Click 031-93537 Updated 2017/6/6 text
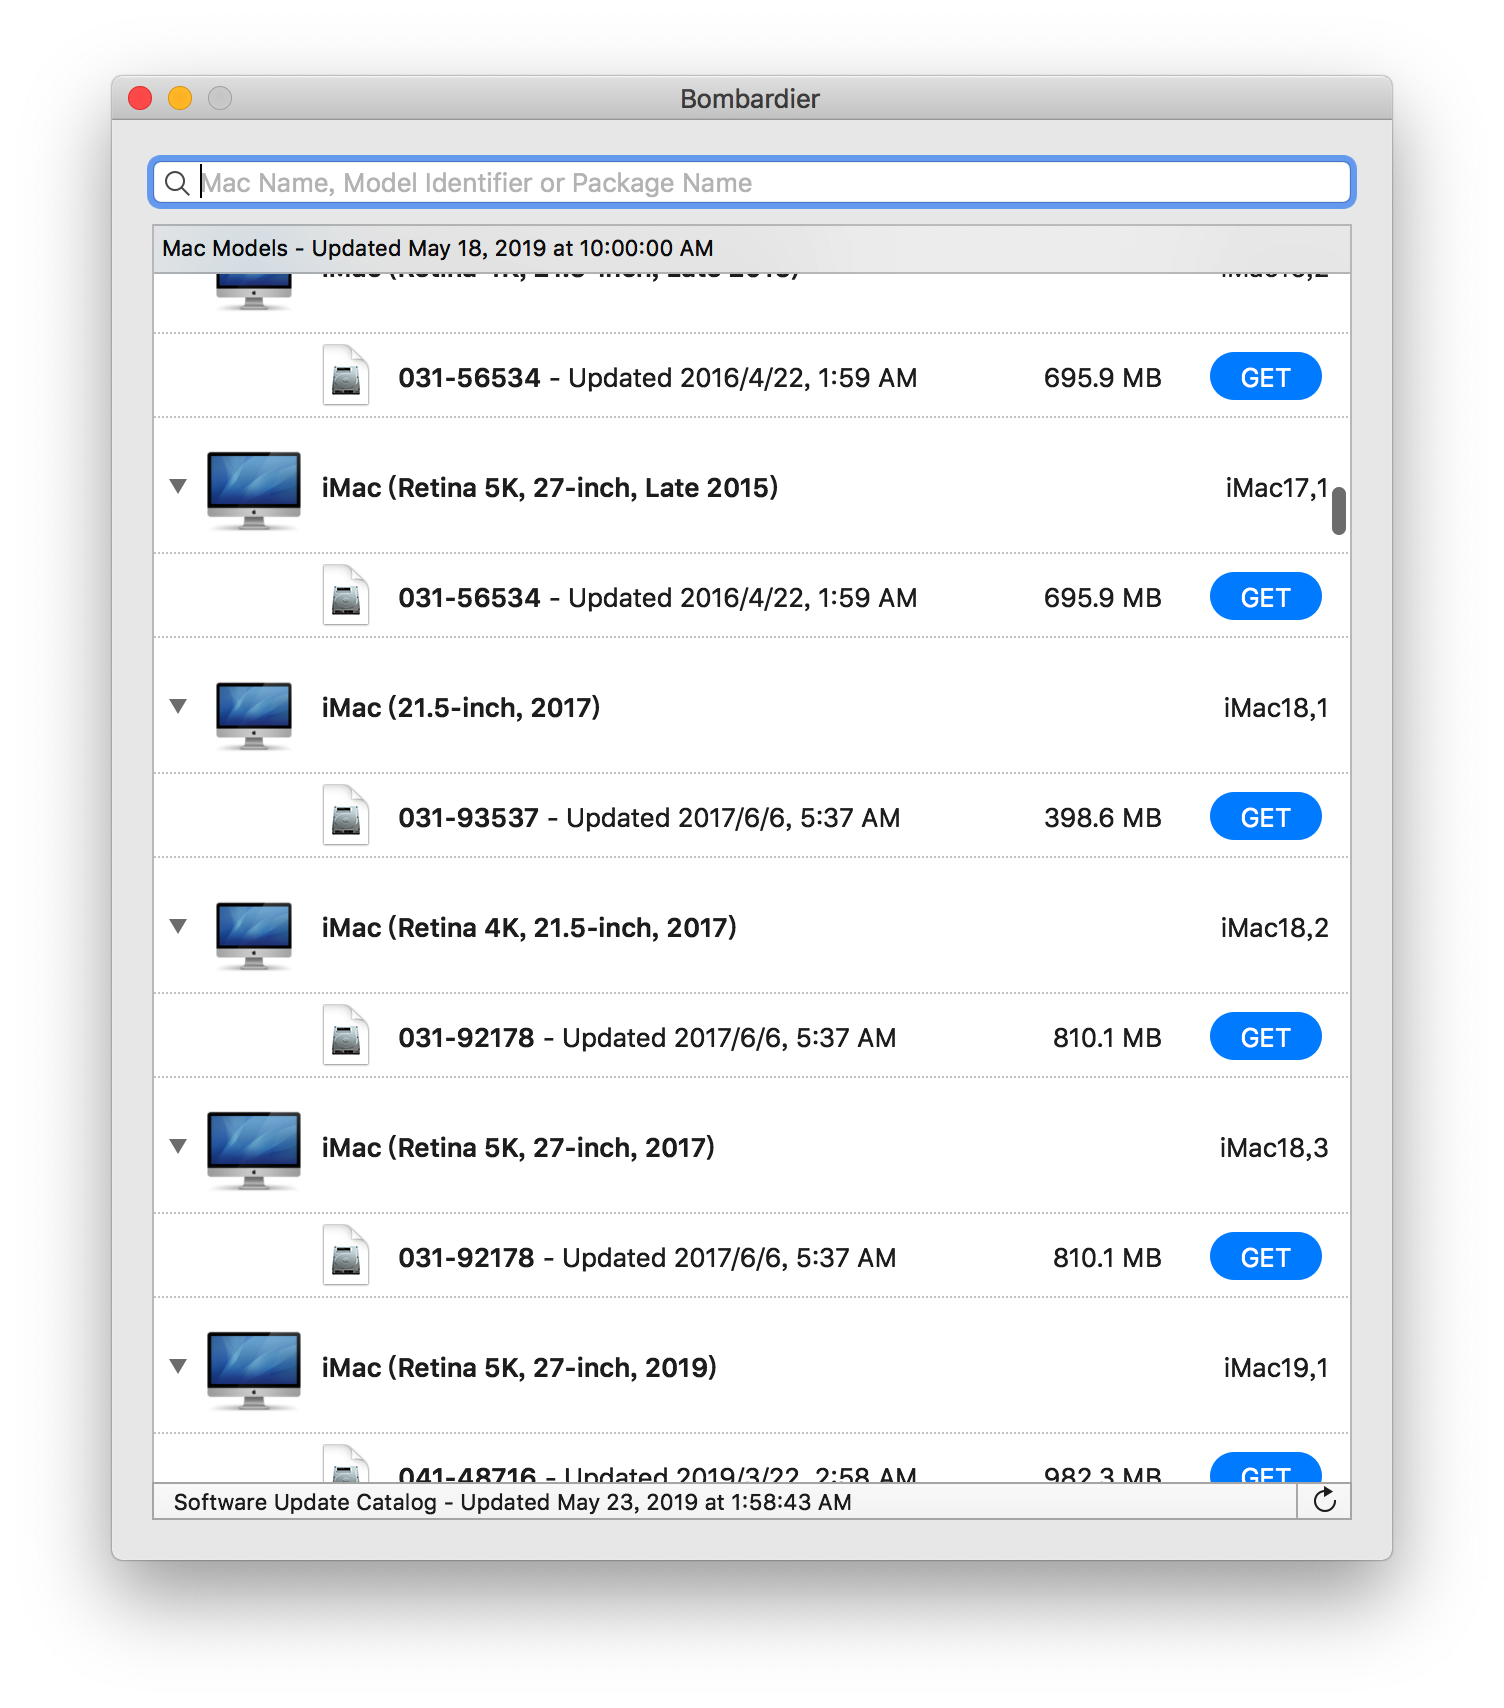 649,818
